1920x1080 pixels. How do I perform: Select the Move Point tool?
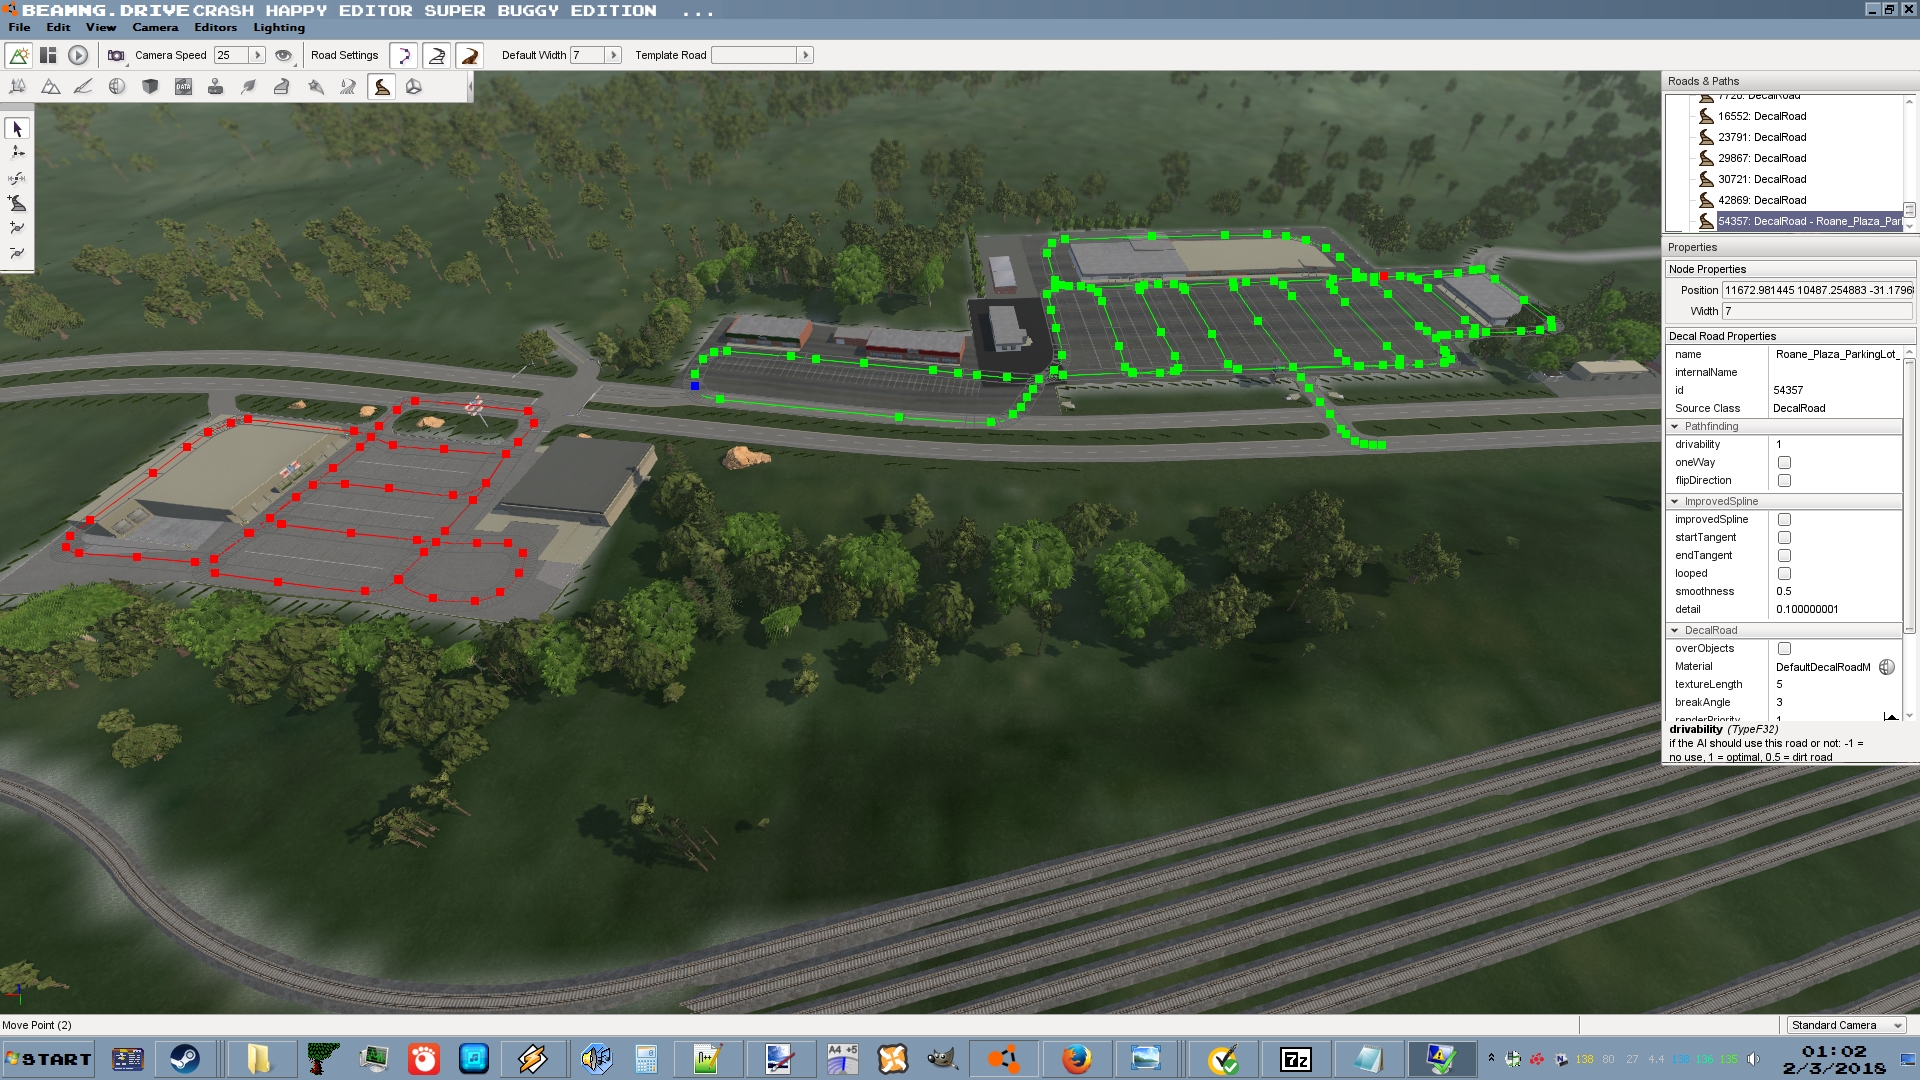coord(17,153)
